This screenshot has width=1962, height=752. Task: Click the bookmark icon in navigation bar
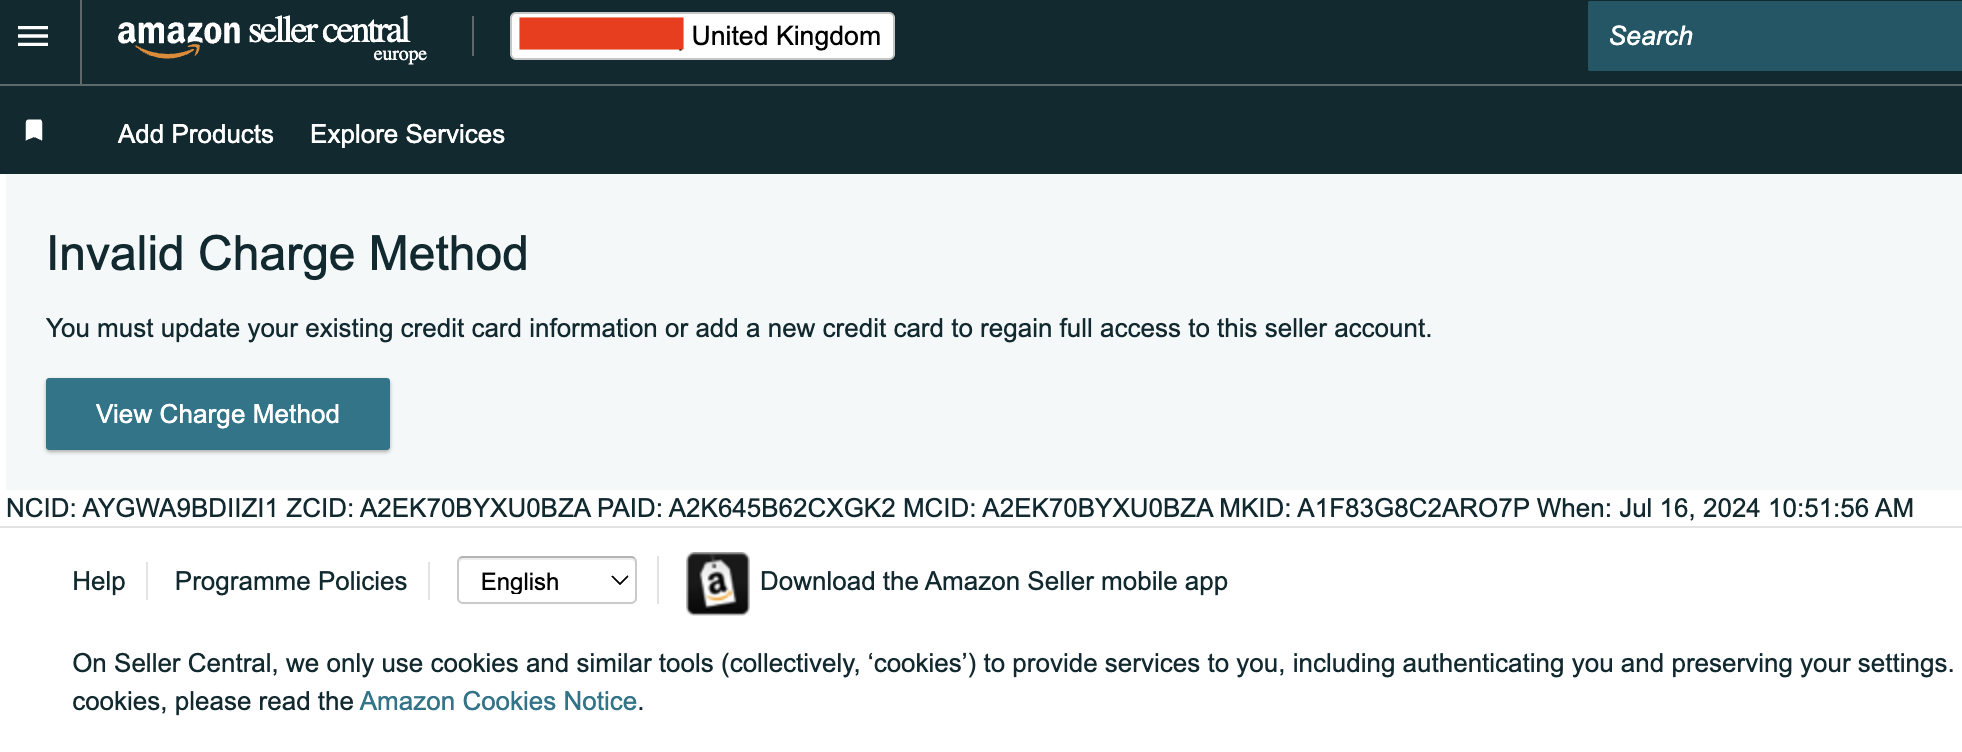tap(34, 130)
